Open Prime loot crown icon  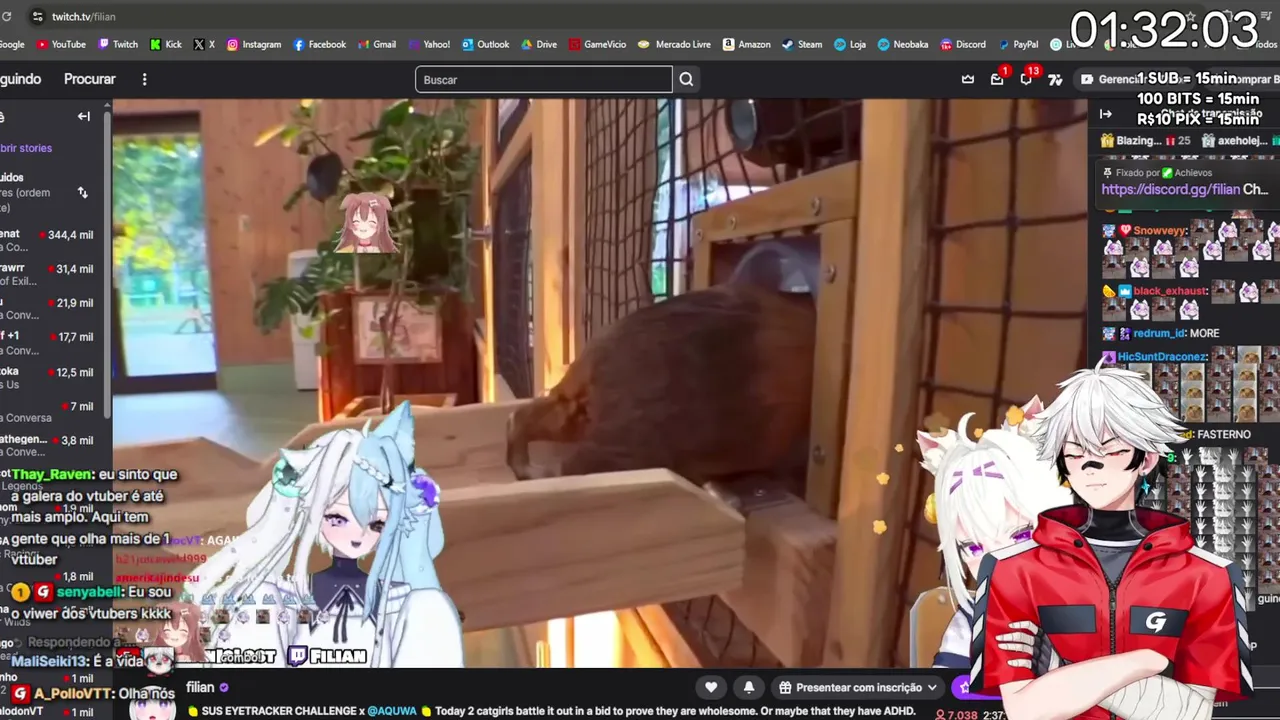coord(968,79)
